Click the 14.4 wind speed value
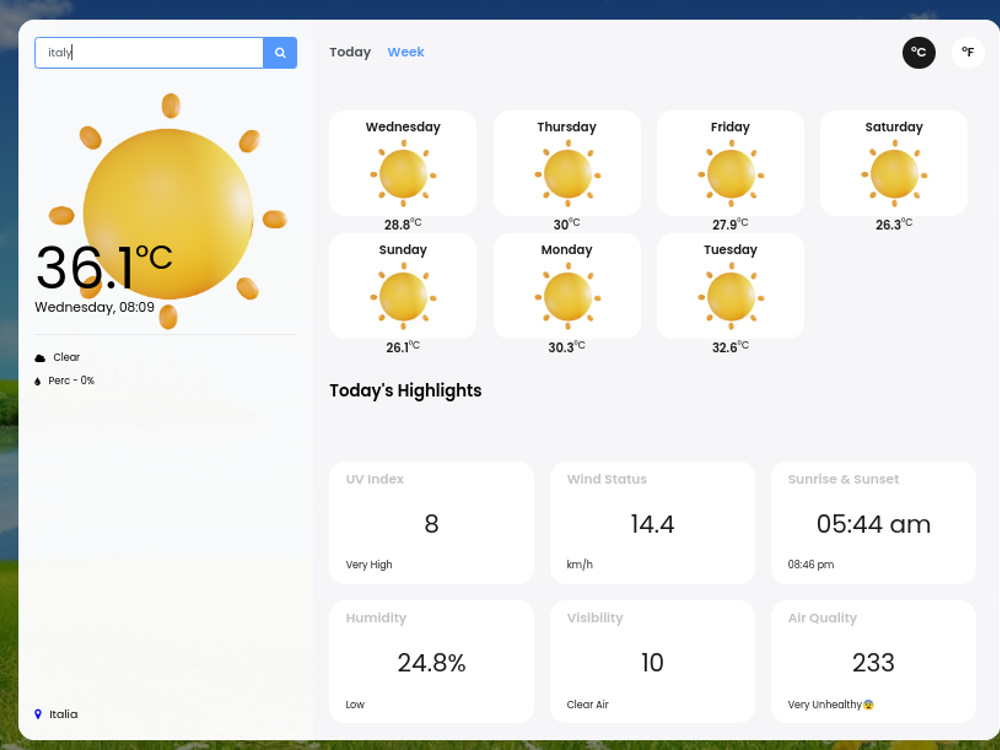 (x=652, y=524)
